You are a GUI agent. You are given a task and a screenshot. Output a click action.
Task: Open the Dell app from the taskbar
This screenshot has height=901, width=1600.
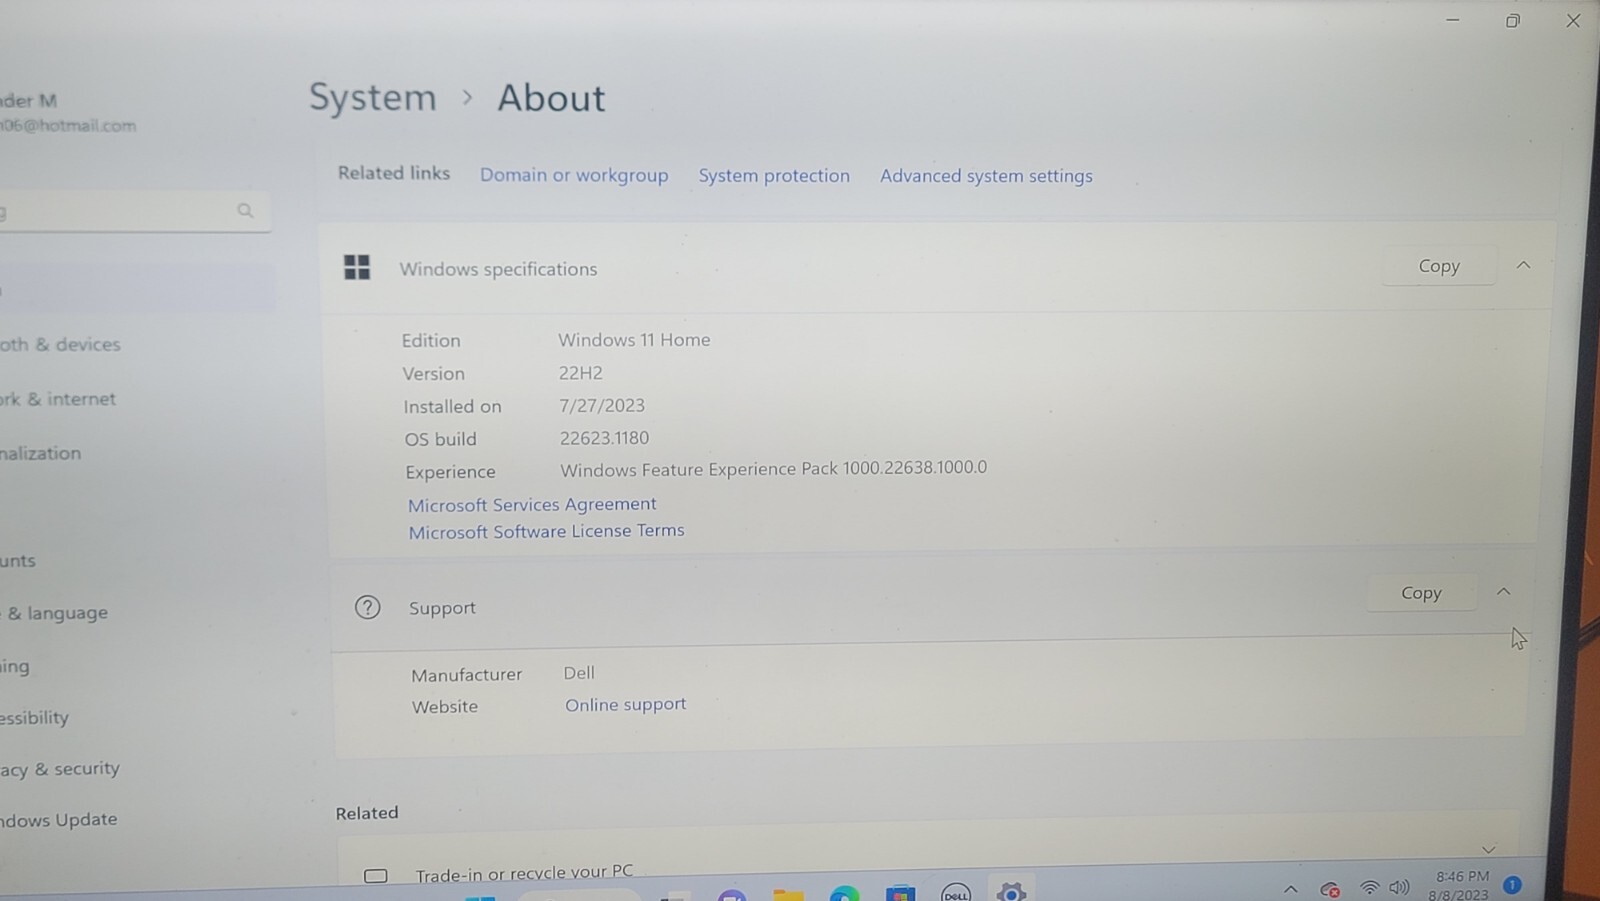[956, 892]
